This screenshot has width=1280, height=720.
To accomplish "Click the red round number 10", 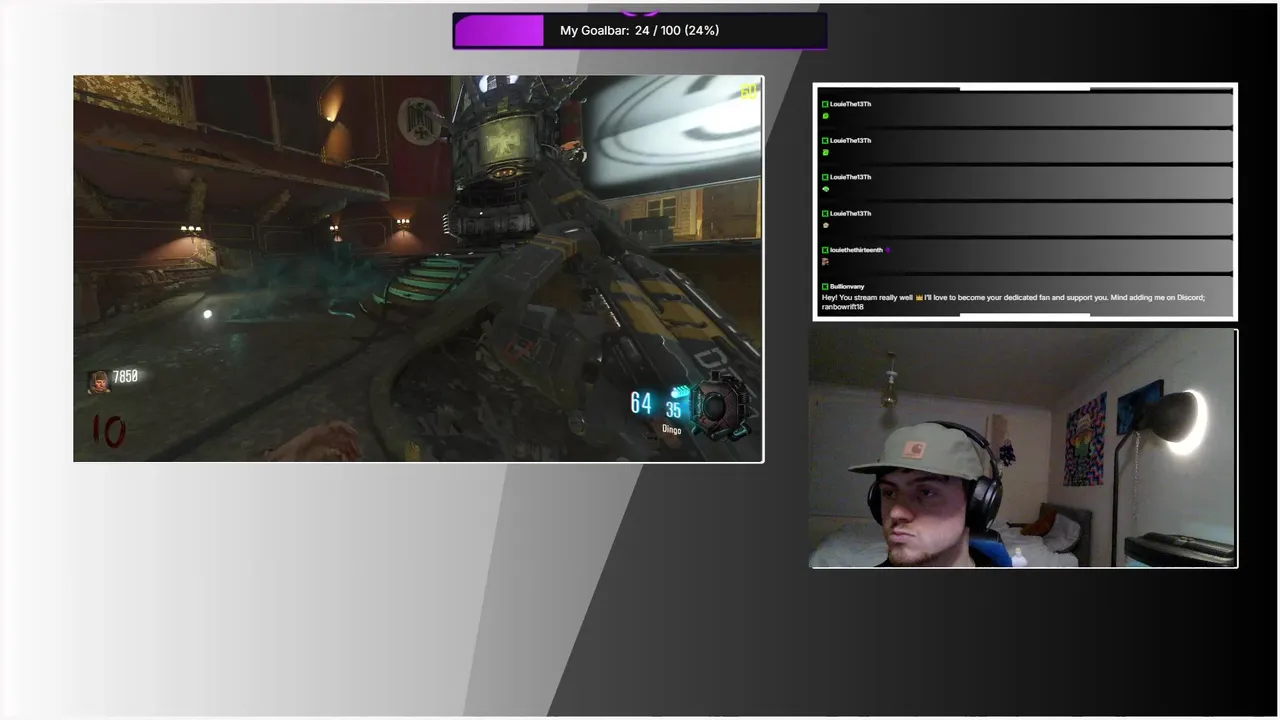I will tap(108, 431).
